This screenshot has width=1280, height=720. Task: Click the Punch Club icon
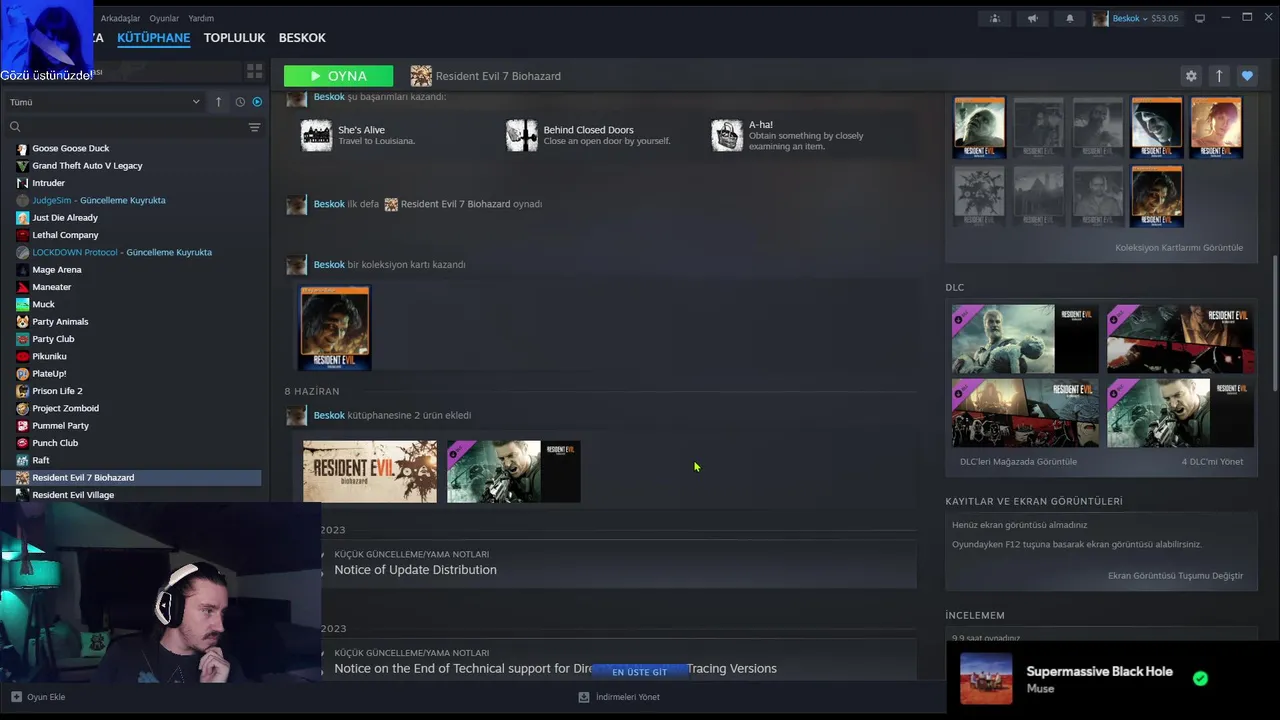tap(23, 443)
